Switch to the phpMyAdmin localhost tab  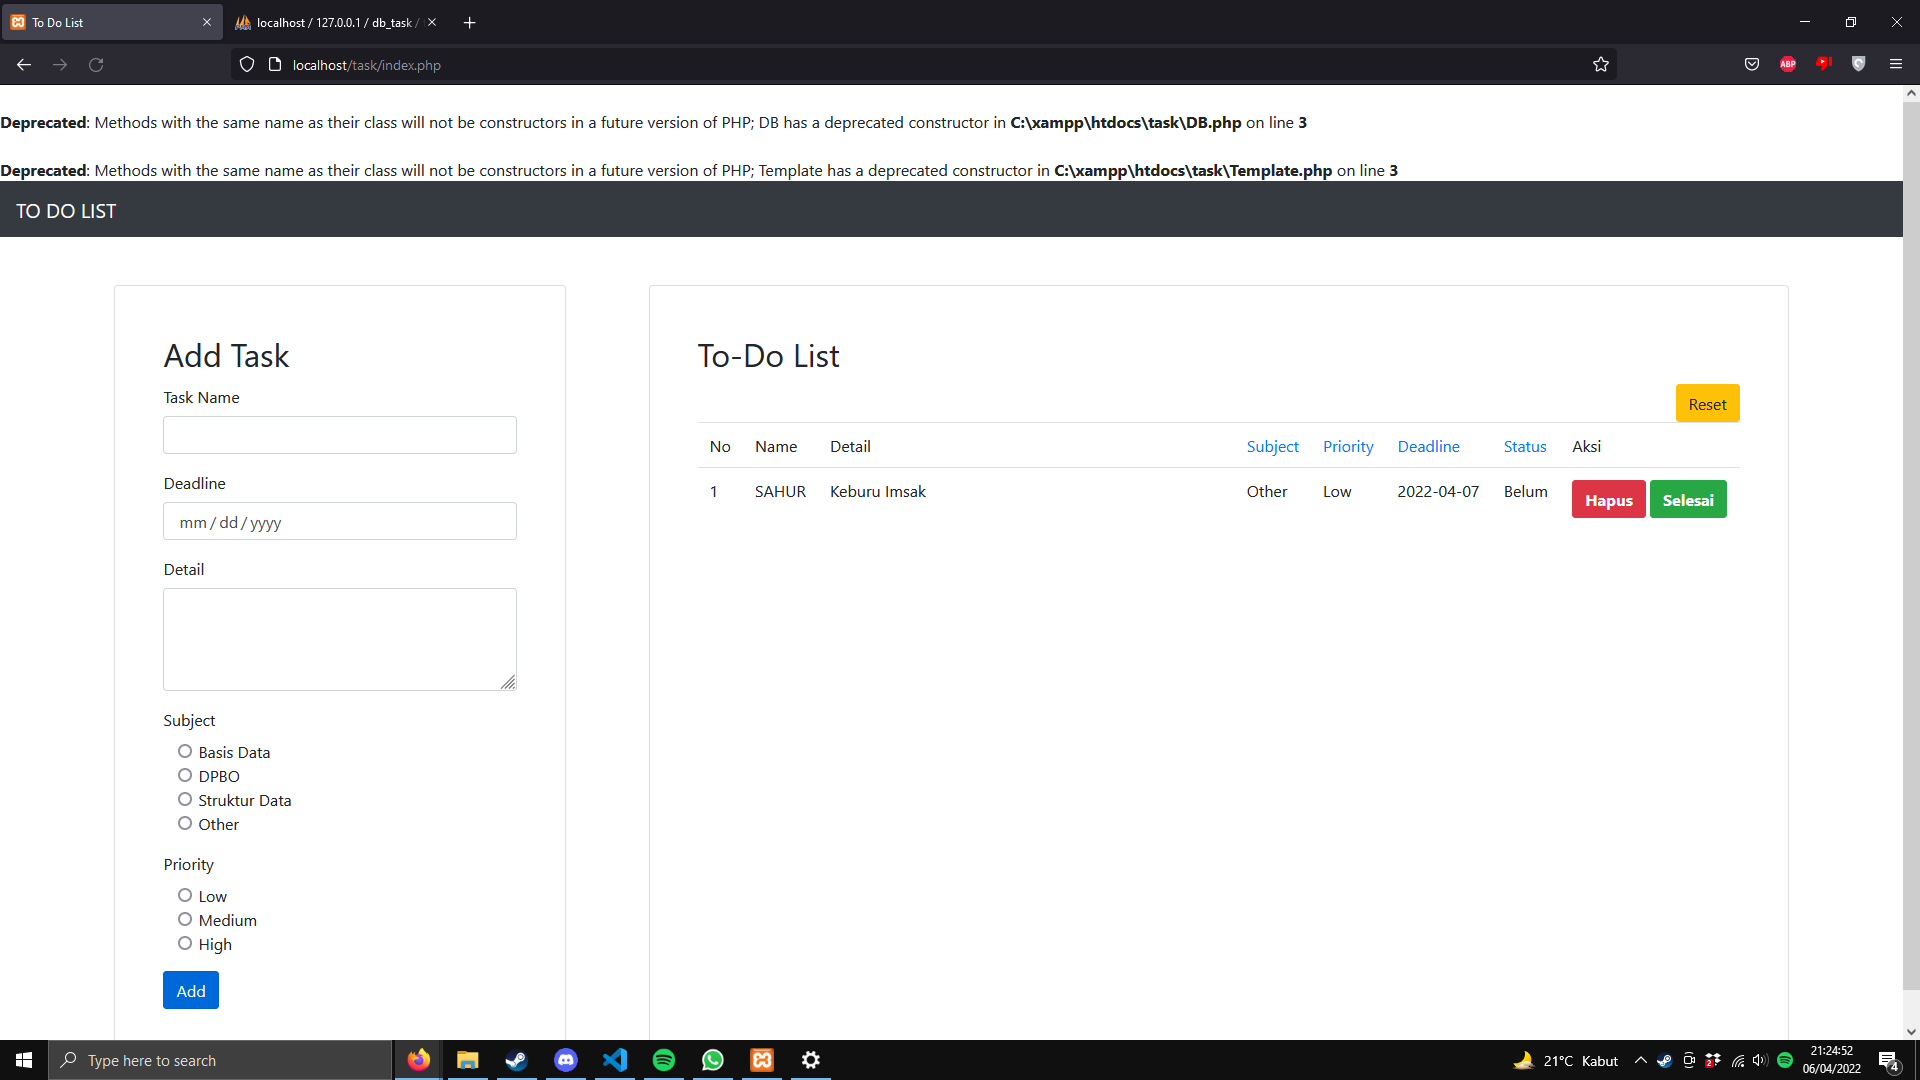coord(330,21)
